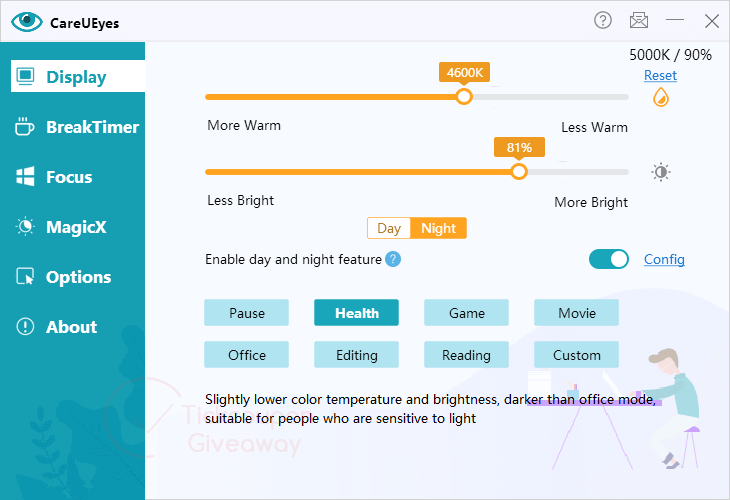Toggle the day and night feature switch
Viewport: 730px width, 500px height.
click(608, 259)
